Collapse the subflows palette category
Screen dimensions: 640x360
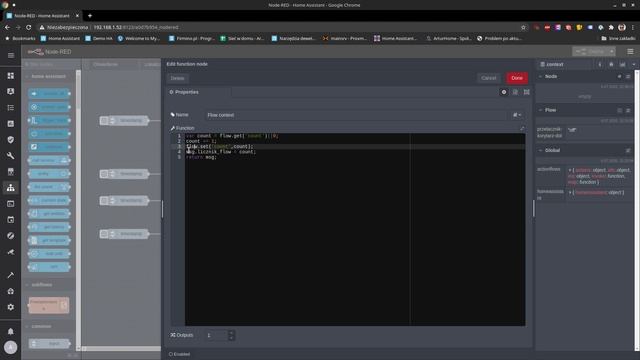coord(42,284)
